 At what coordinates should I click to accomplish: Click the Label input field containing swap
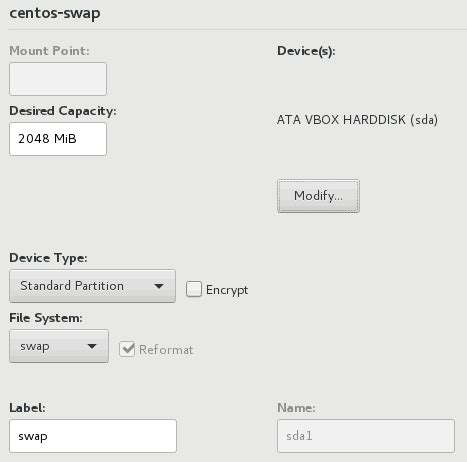93,436
